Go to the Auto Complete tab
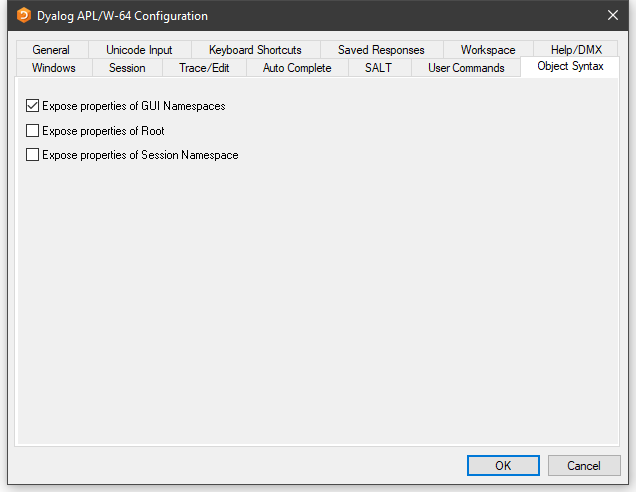 [297, 68]
